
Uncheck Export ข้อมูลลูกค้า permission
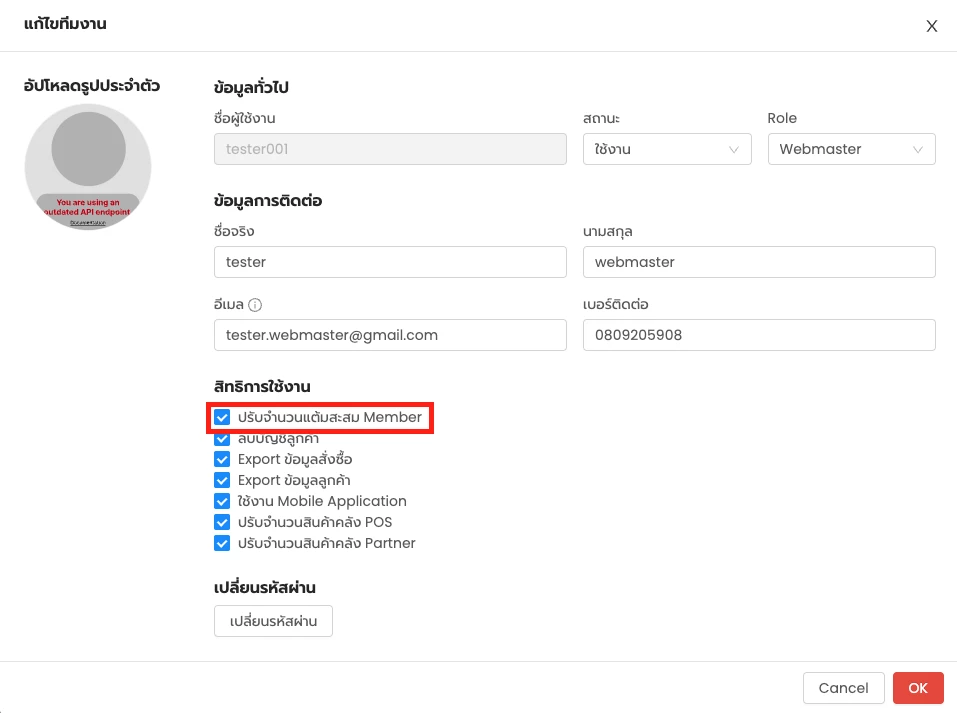pos(222,480)
